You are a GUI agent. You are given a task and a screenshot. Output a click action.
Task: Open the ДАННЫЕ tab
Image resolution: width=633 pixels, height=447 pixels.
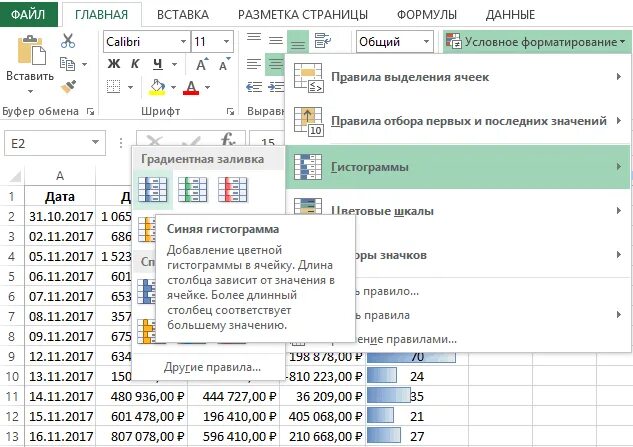click(510, 15)
